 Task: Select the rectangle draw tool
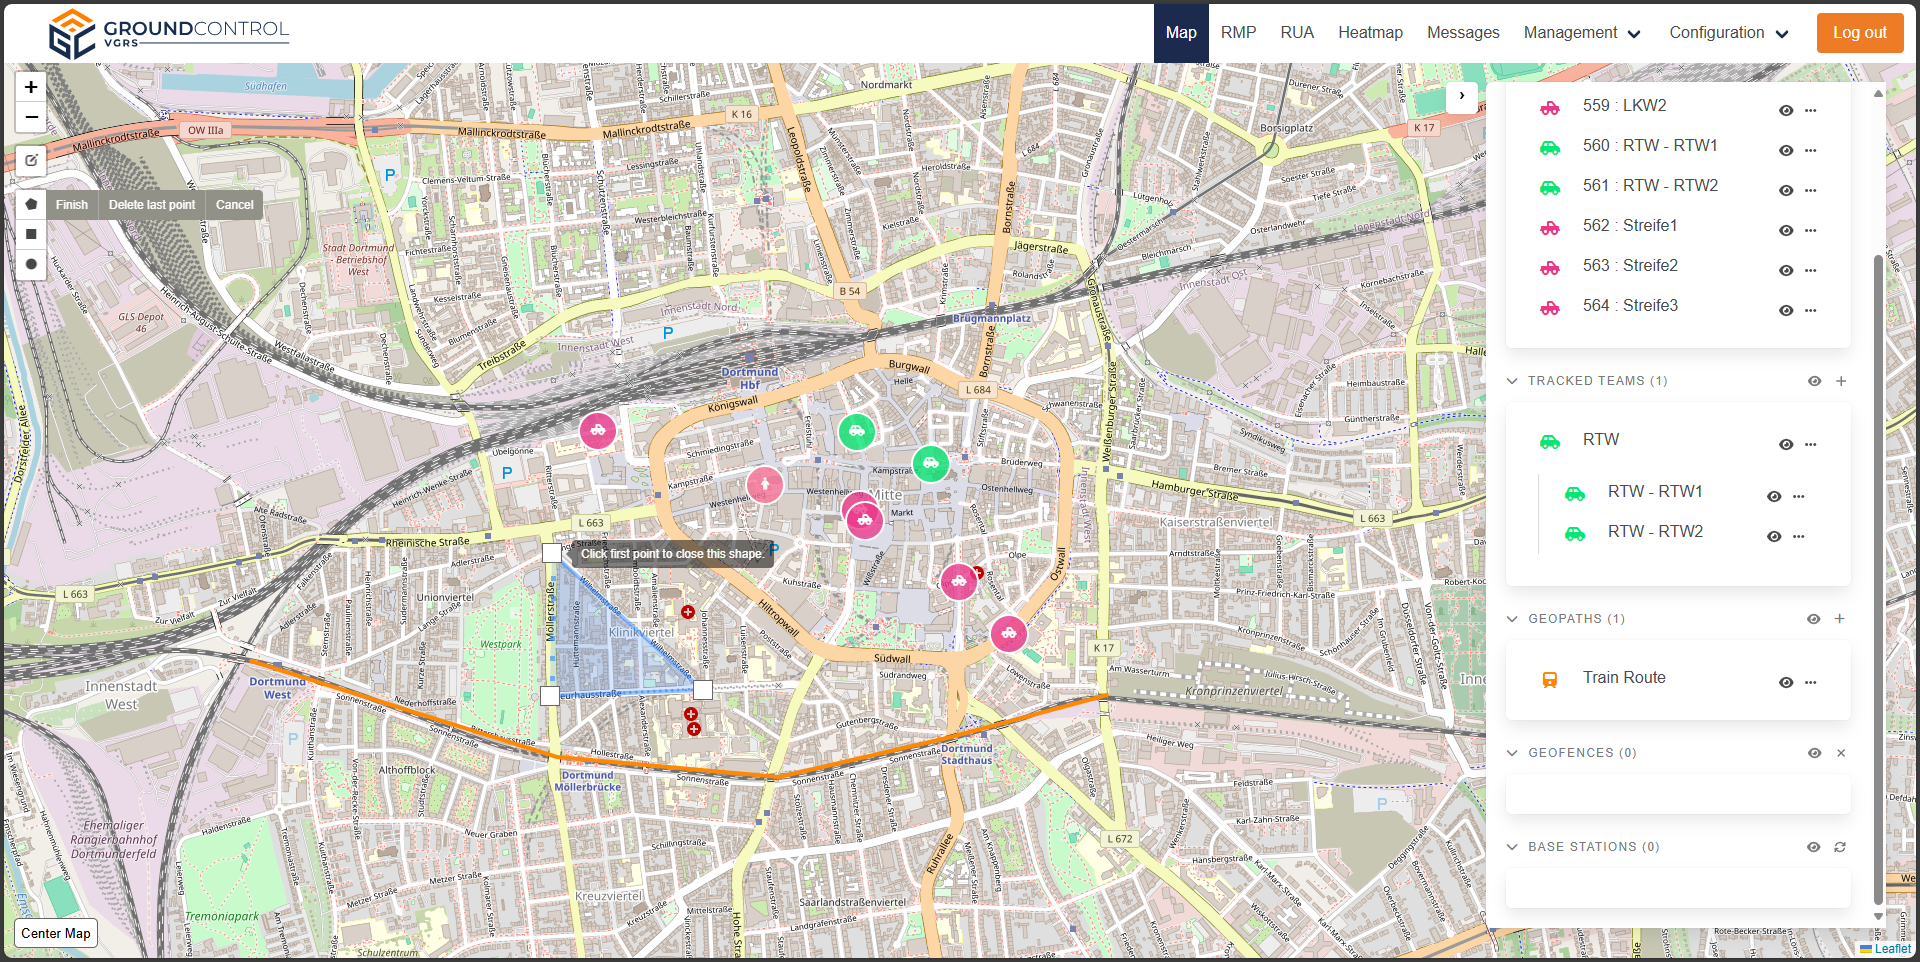[31, 234]
